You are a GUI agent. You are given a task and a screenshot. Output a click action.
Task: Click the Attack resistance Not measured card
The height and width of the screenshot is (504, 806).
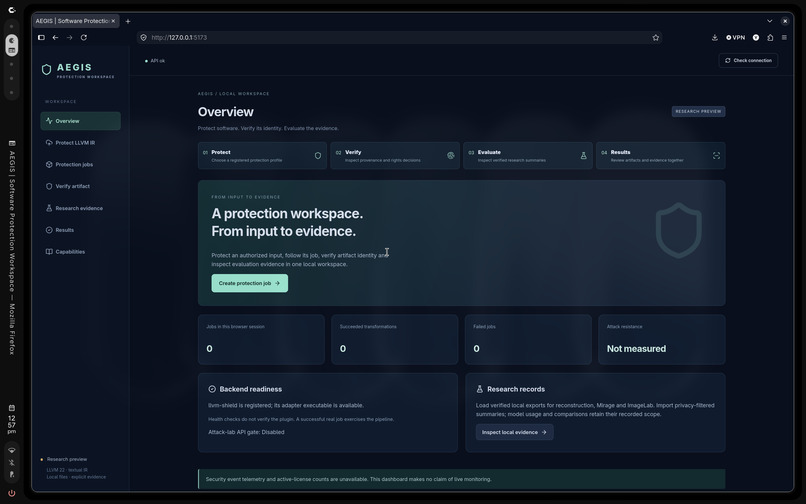662,339
